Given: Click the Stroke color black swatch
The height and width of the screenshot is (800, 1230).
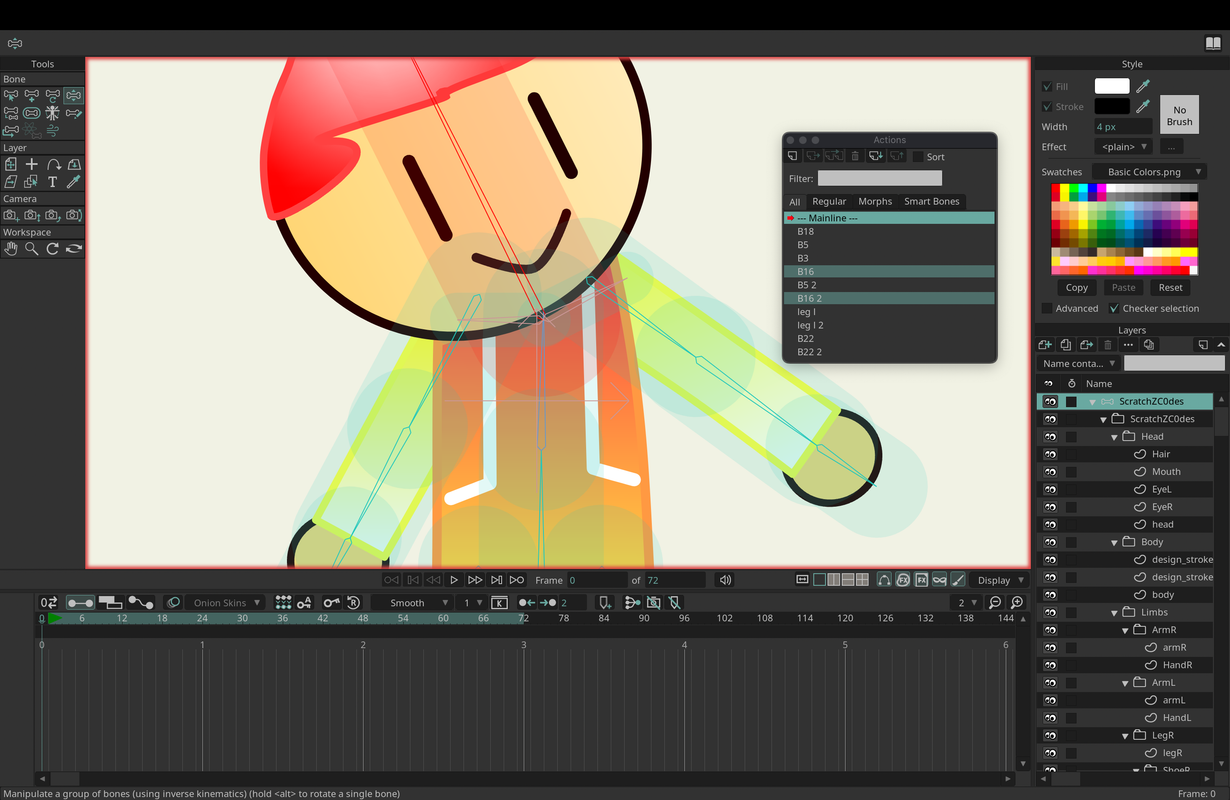Looking at the screenshot, I should pos(1112,106).
